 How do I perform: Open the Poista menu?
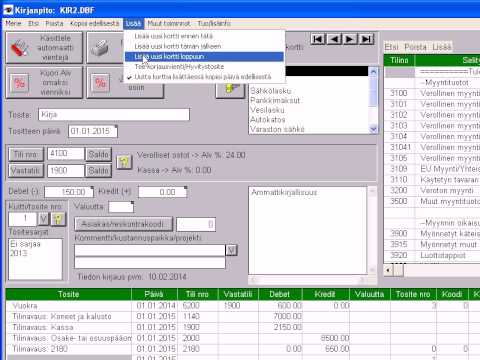pyautogui.click(x=54, y=23)
